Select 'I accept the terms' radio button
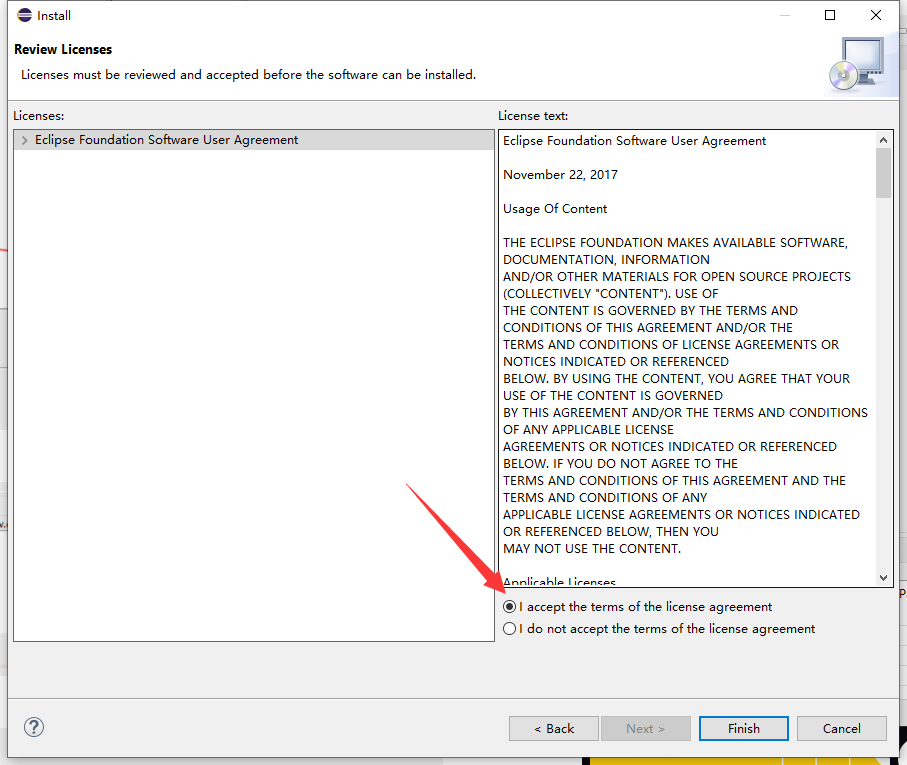Viewport: 907px width, 765px height. [x=510, y=607]
